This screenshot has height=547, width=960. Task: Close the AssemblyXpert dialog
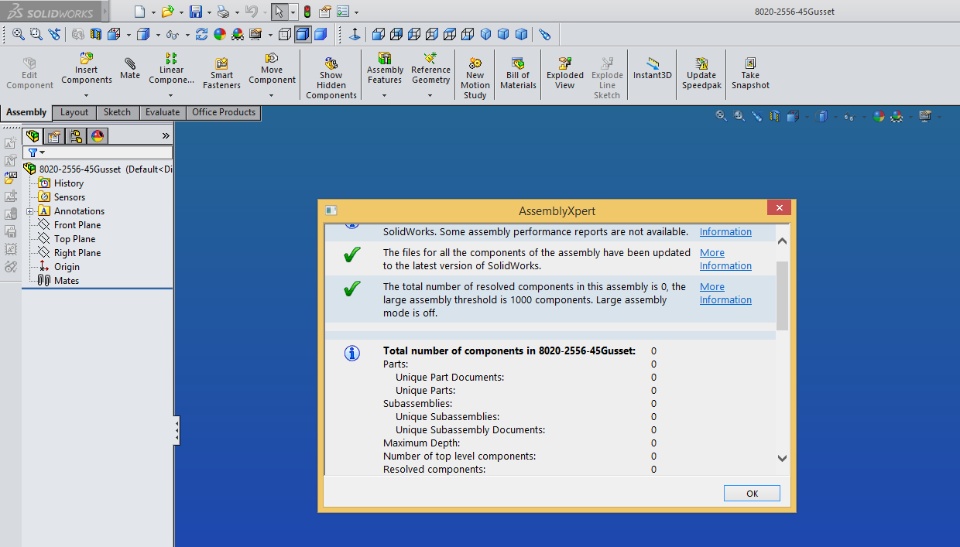pos(779,208)
